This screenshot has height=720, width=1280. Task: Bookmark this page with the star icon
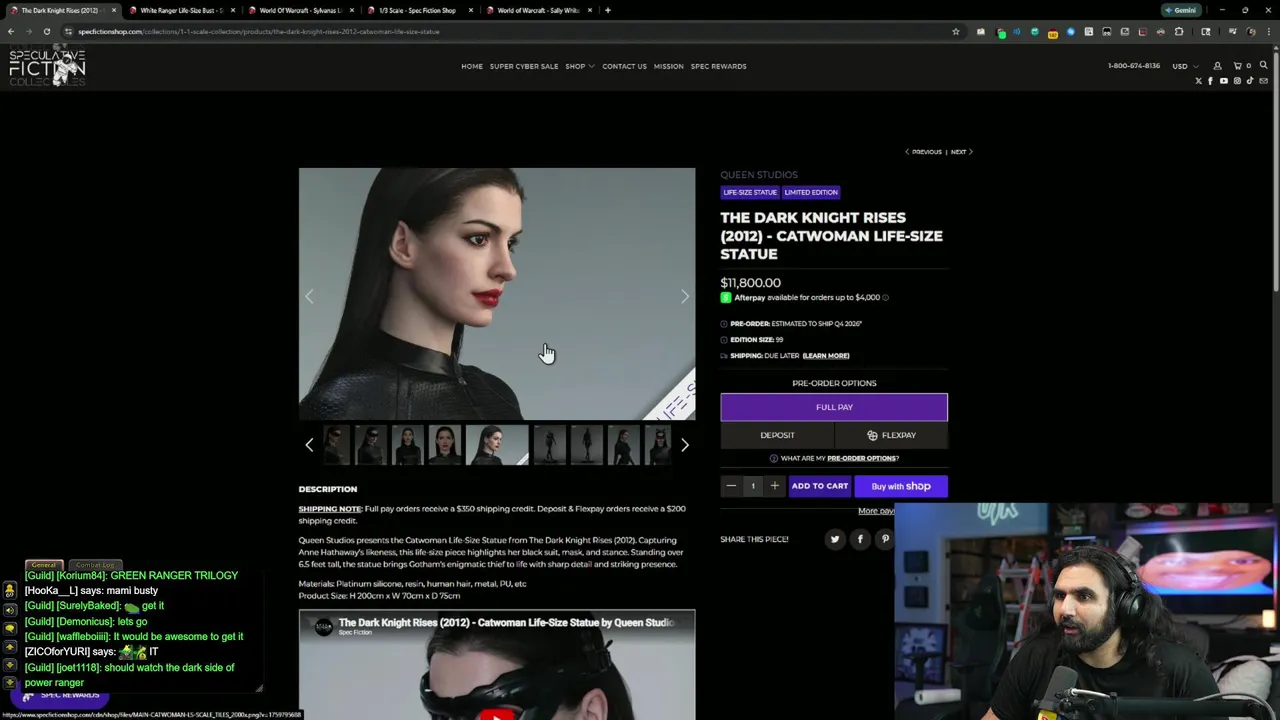pos(956,31)
